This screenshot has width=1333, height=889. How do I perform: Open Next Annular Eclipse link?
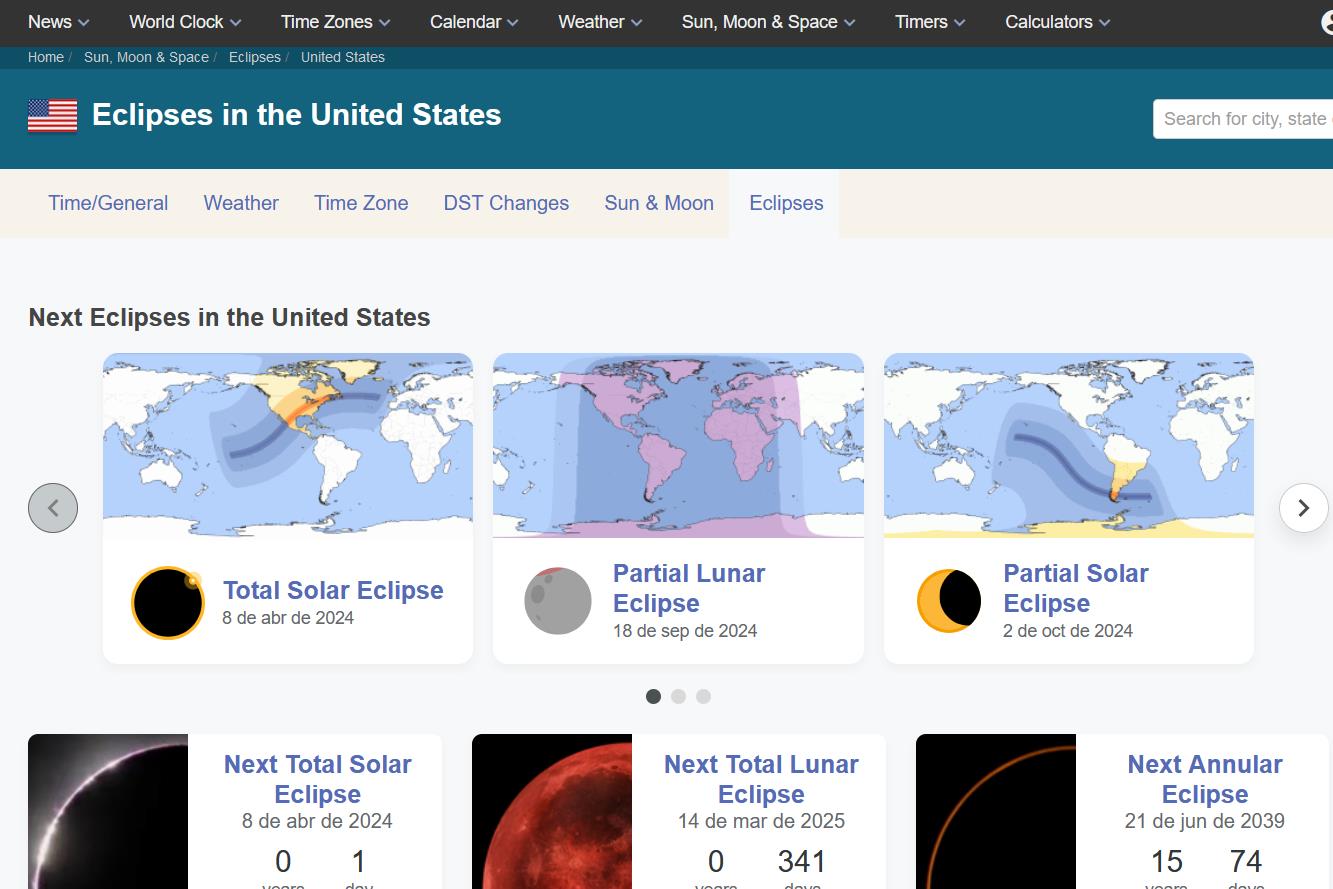[1205, 779]
